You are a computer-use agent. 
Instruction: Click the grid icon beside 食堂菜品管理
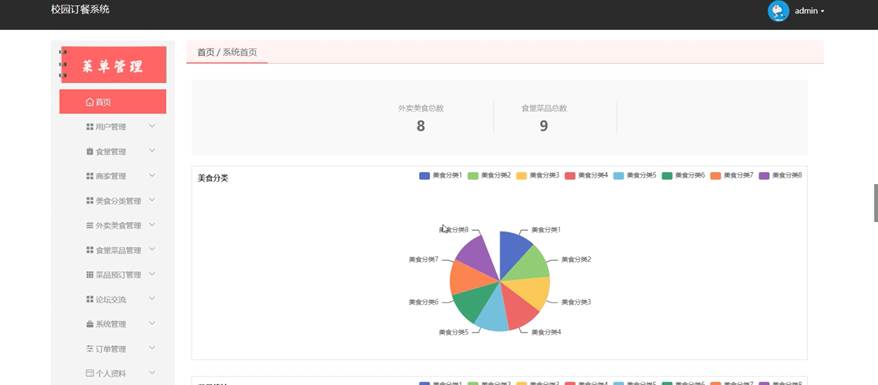coord(90,250)
